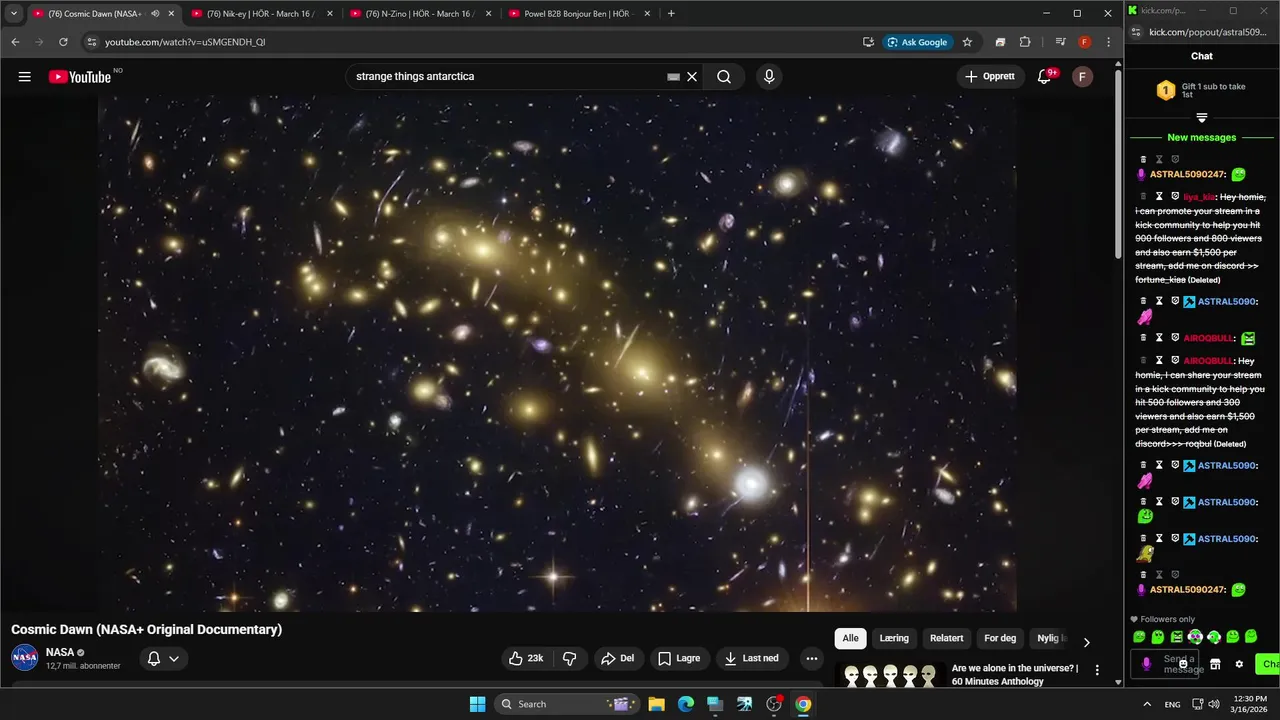This screenshot has height=720, width=1280.
Task: Open the tab search dropdown arrow
Action: pos(14,14)
